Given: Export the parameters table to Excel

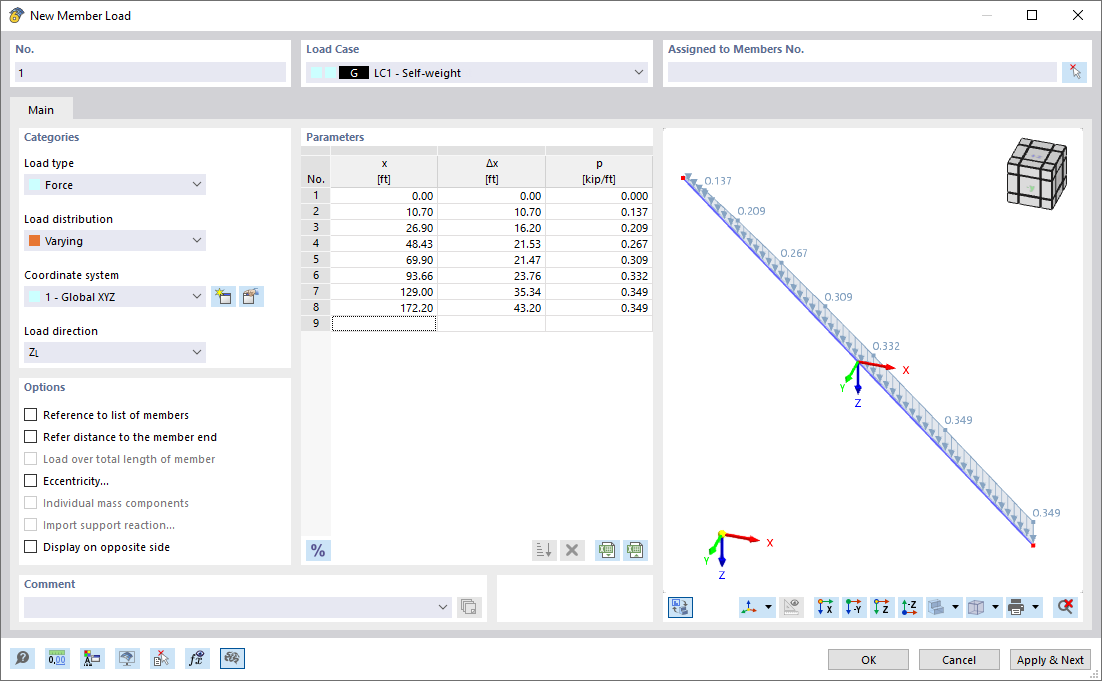Looking at the screenshot, I should point(607,550).
